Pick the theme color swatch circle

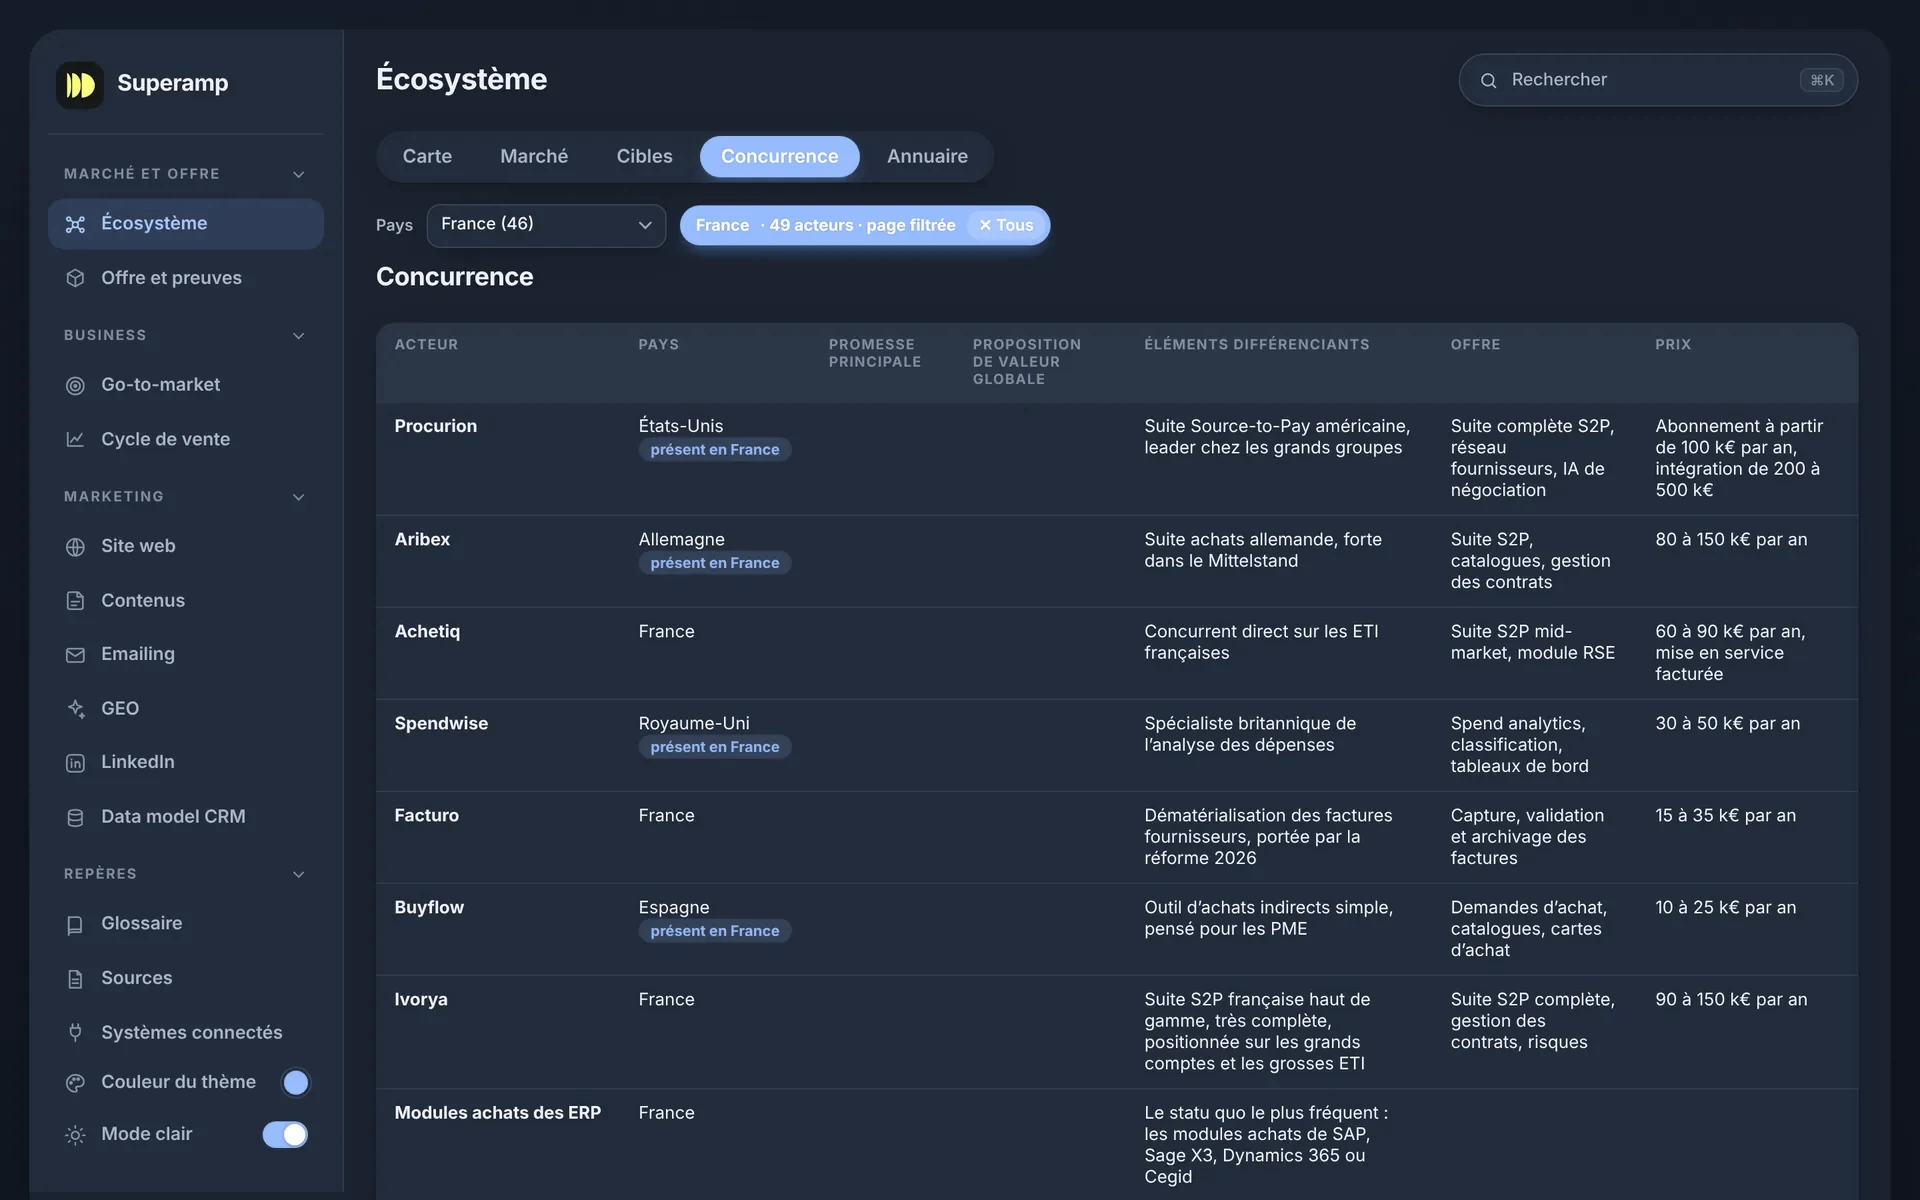(295, 1082)
